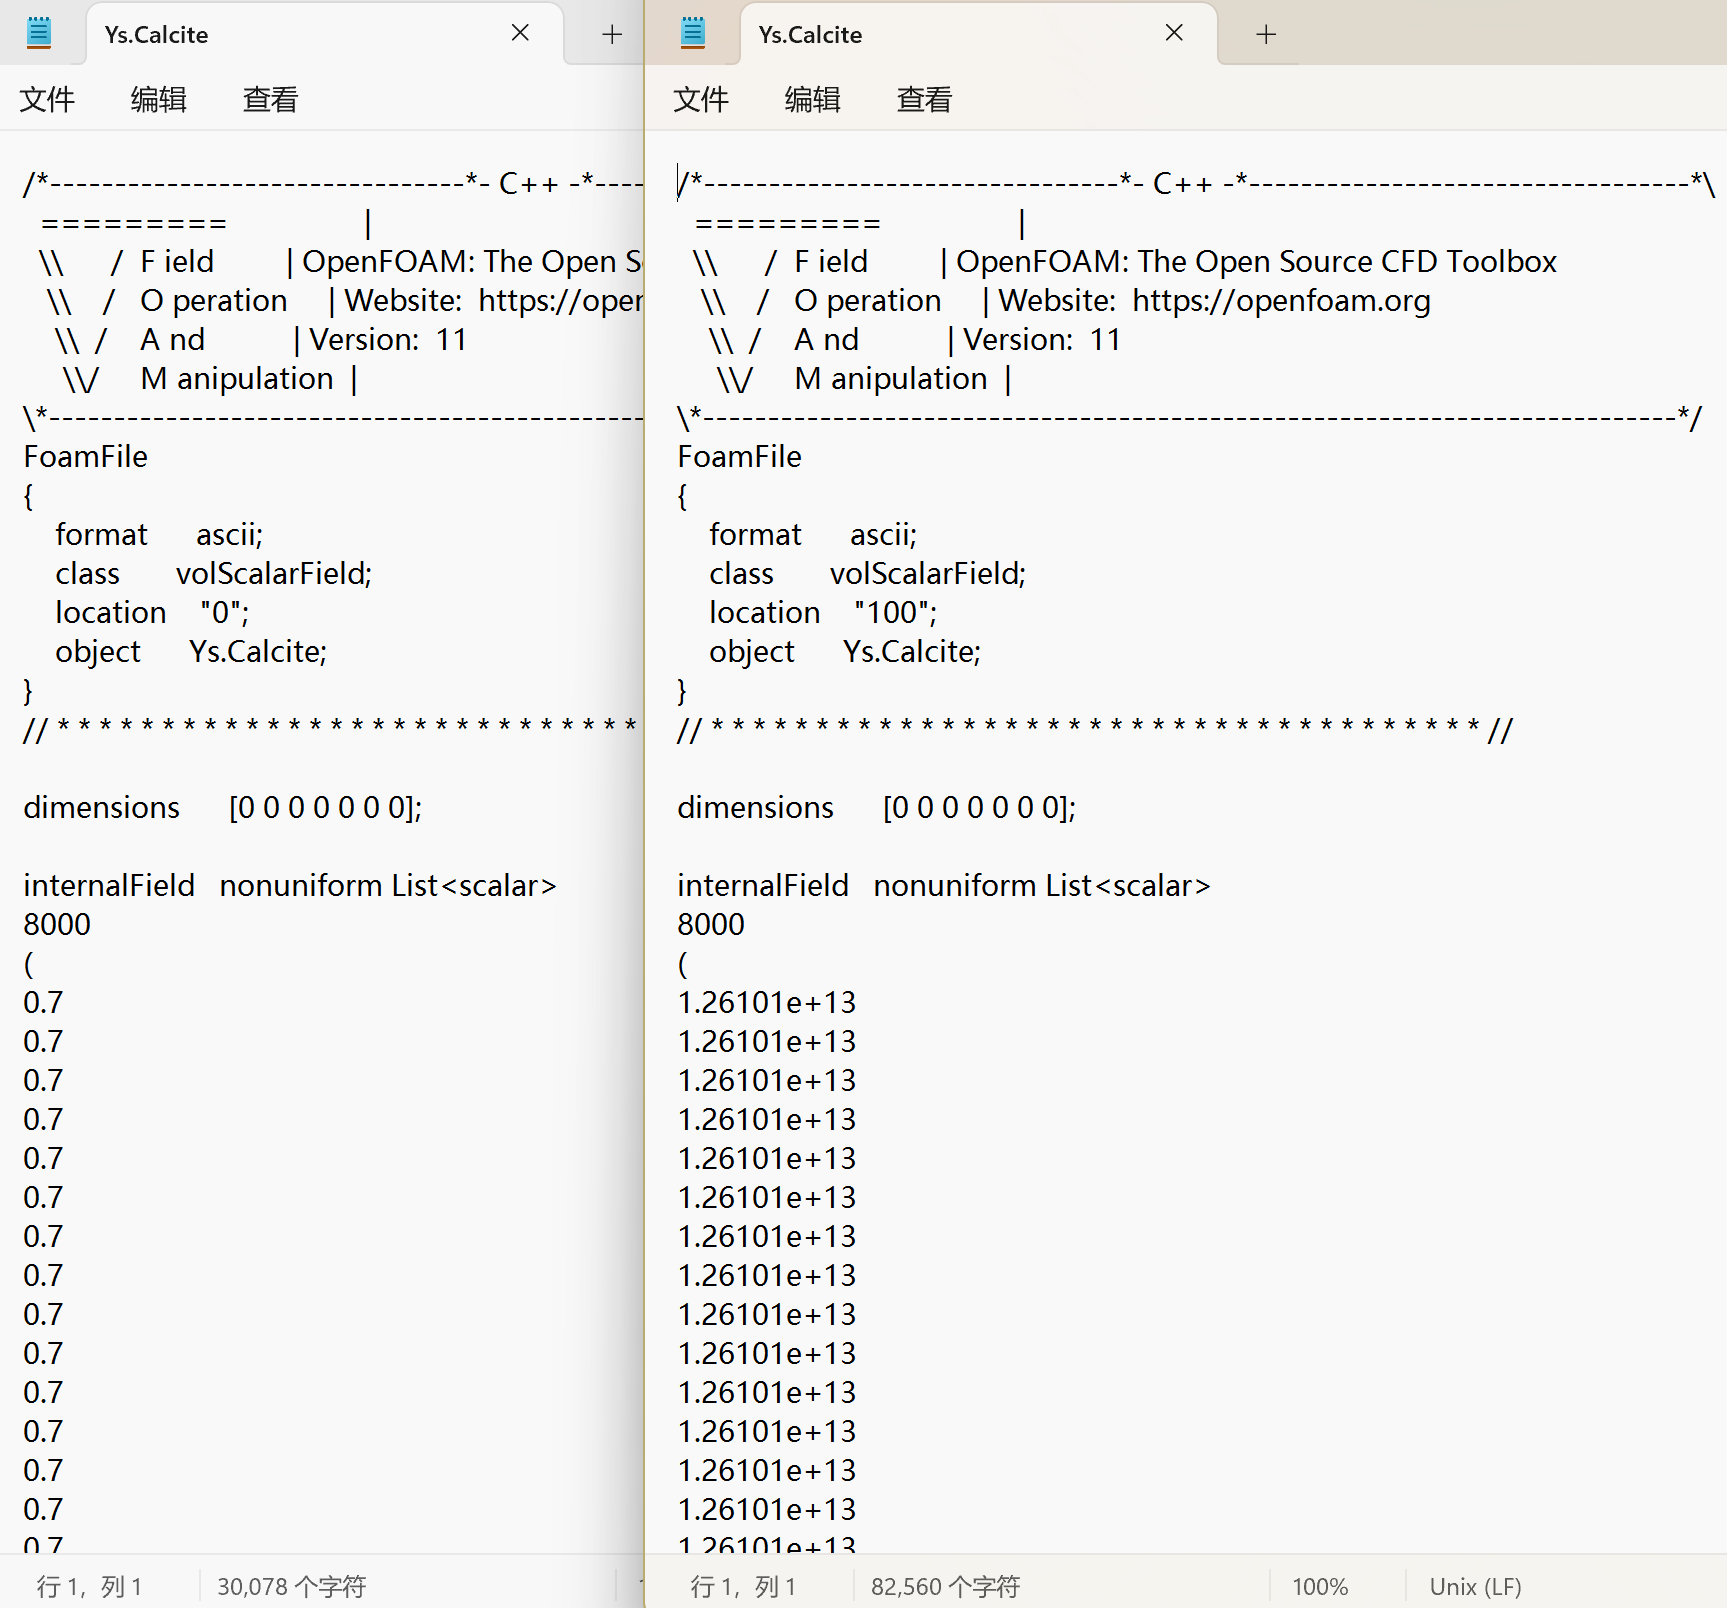1727x1608 pixels.
Task: Add a new tab in right Notepad window
Action: (x=1266, y=35)
